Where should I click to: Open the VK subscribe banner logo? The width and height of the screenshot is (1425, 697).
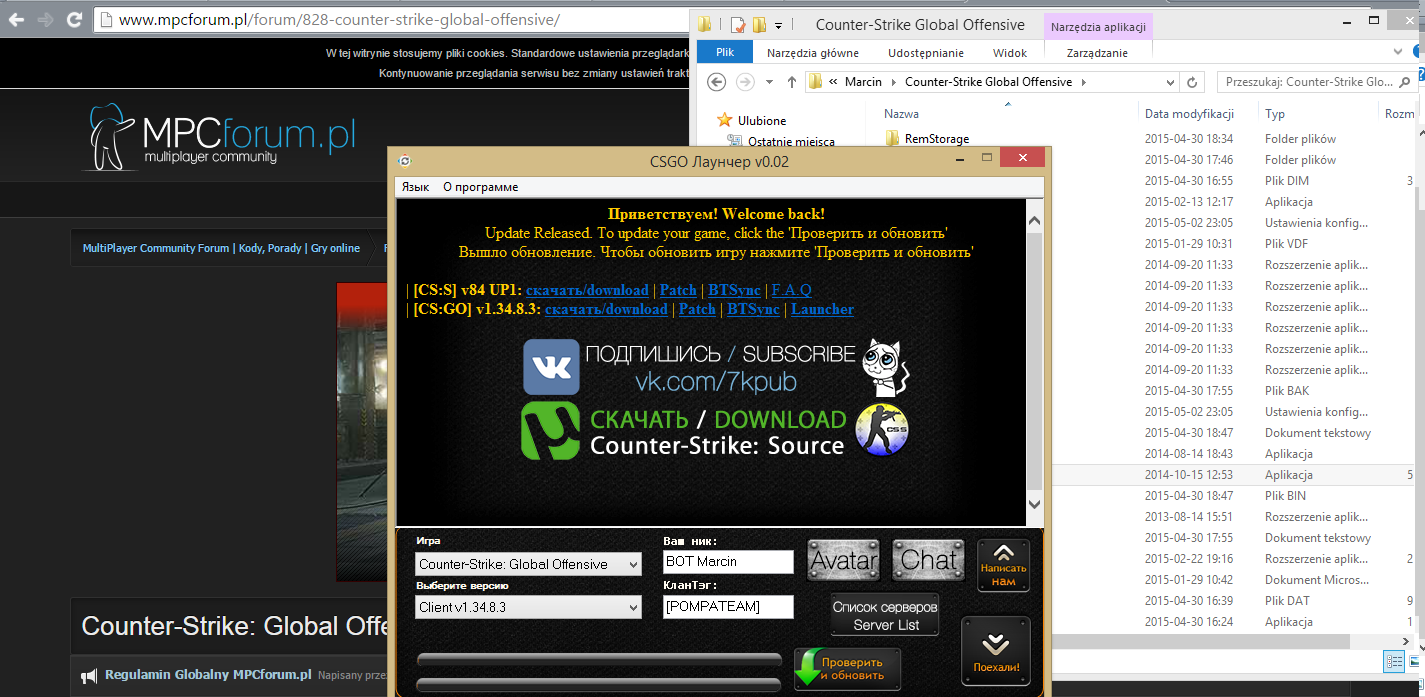tap(551, 367)
